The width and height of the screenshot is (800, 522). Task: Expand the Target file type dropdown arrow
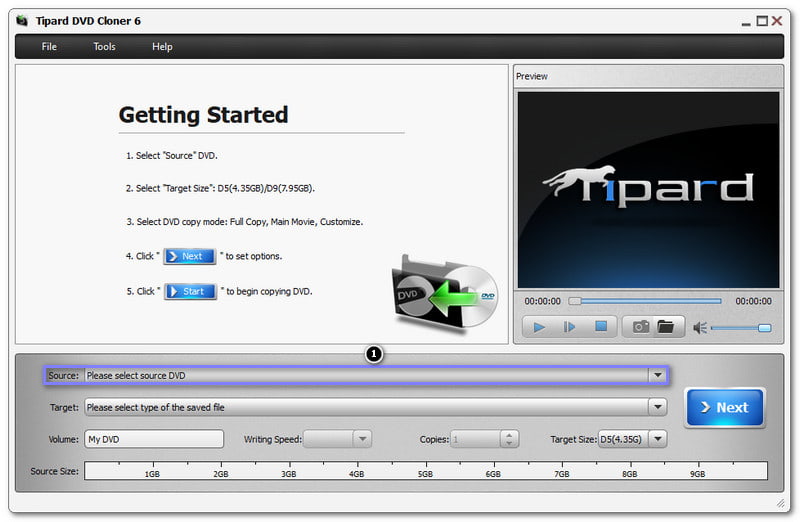tap(658, 407)
